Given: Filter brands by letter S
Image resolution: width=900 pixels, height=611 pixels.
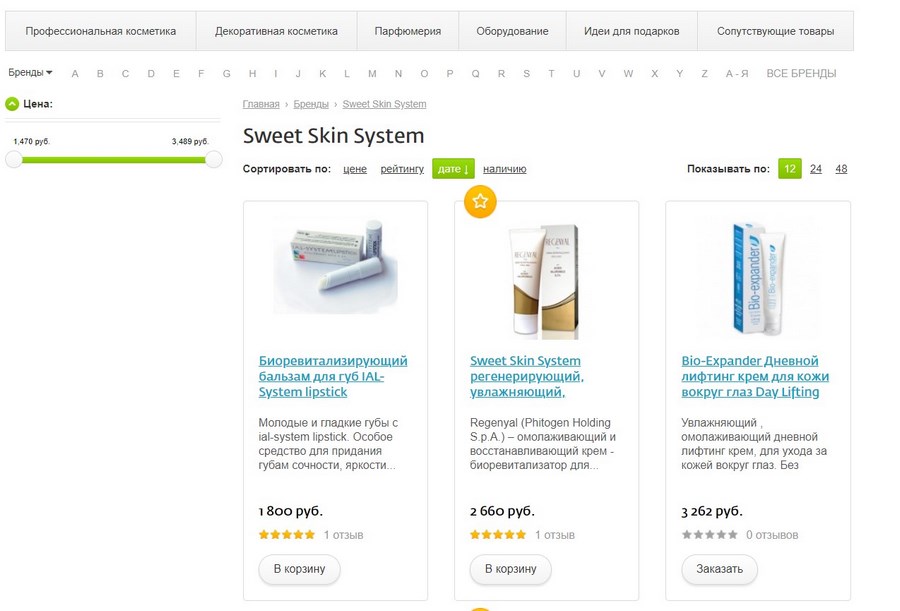Looking at the screenshot, I should (526, 74).
